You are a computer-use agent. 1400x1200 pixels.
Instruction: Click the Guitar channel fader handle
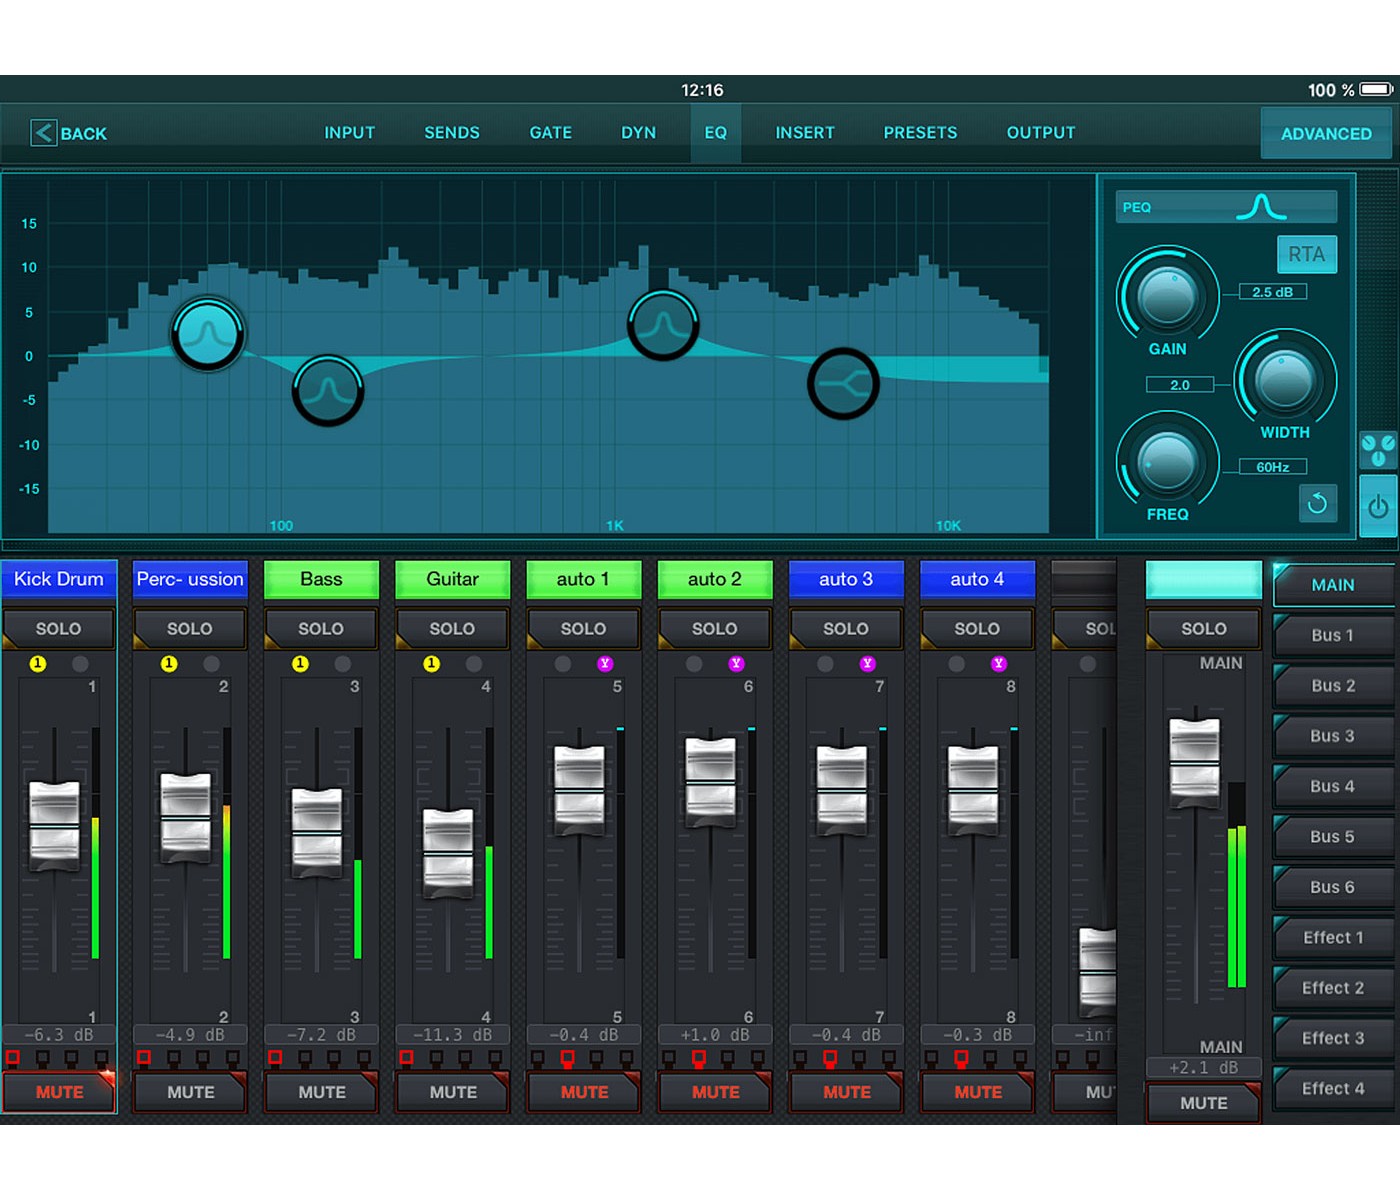point(449,853)
